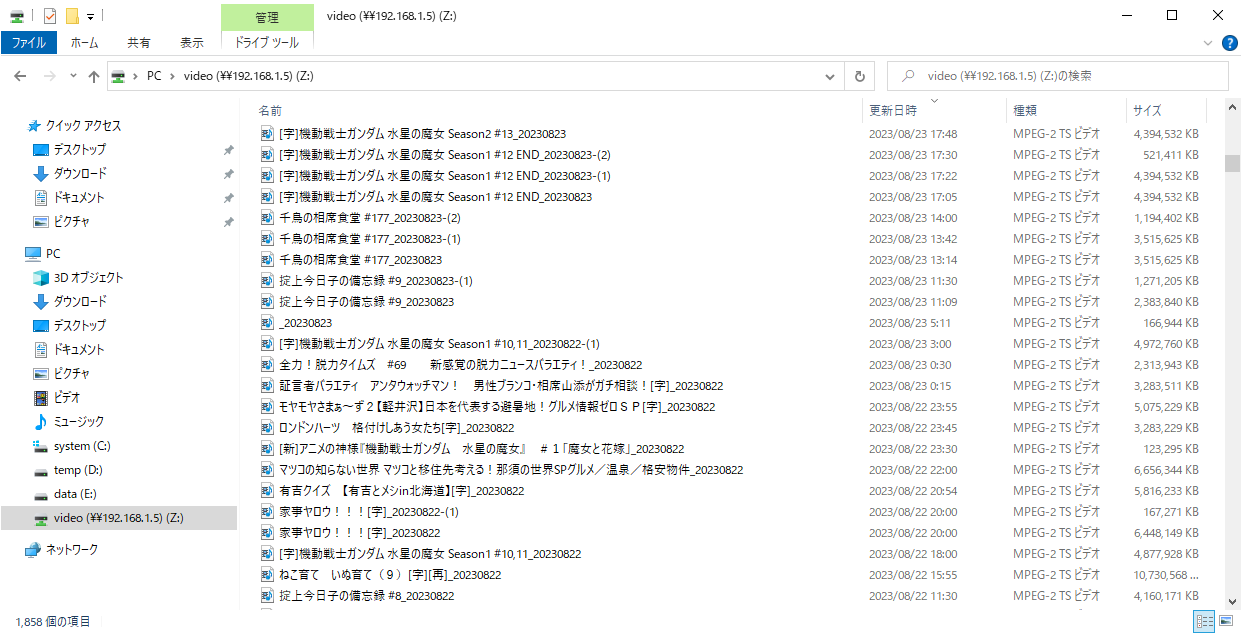Sort by the 種類 column header
The image size is (1242, 634).
tap(1025, 110)
